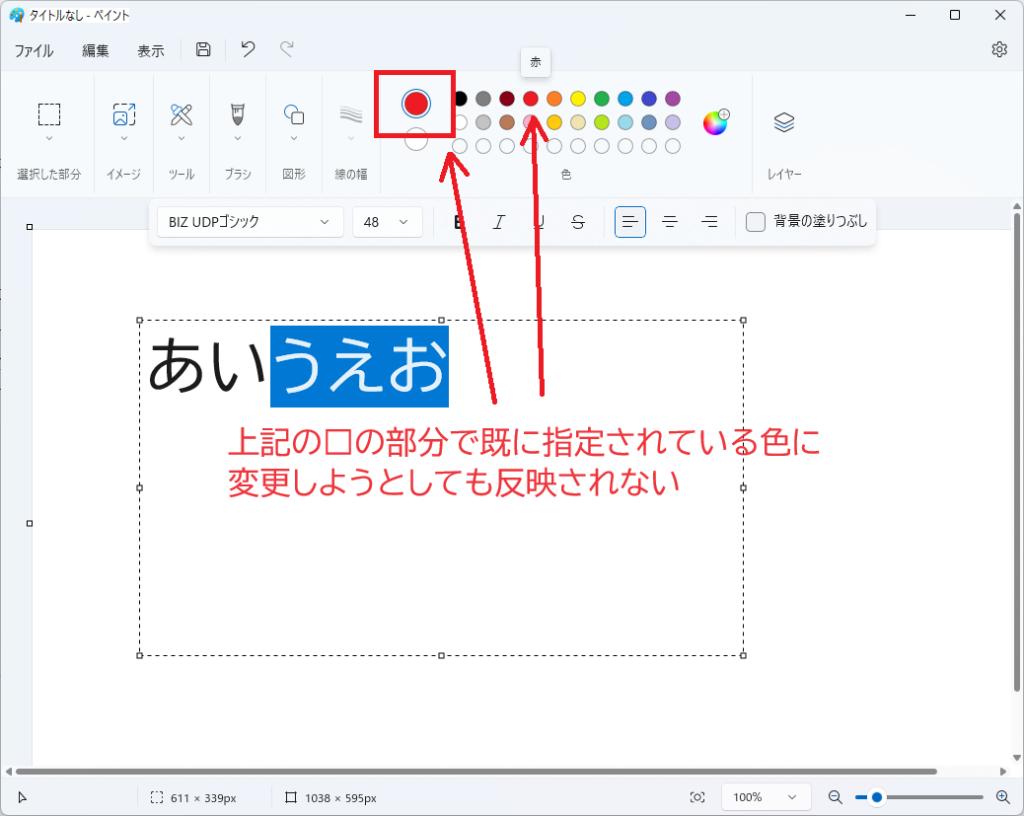The image size is (1024, 816).
Task: Apply Strikethrough to the text
Action: tap(577, 222)
